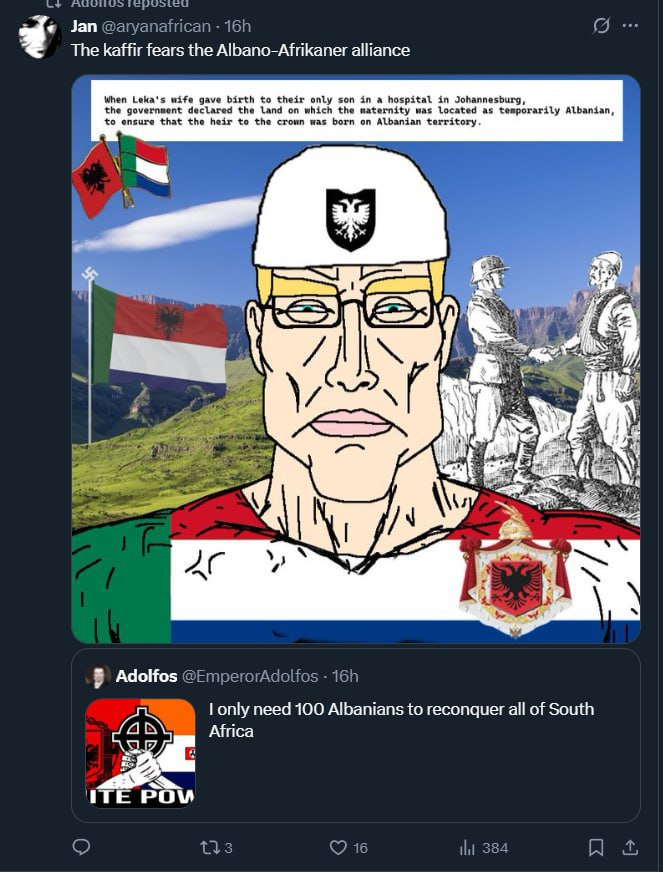The width and height of the screenshot is (663, 872).
Task: Click the 16 likes count
Action: pyautogui.click(x=360, y=848)
